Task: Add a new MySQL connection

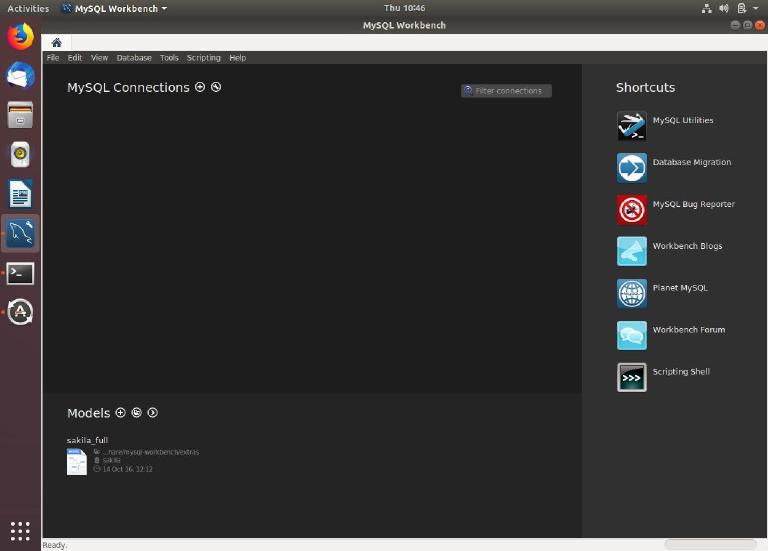Action: click(200, 87)
